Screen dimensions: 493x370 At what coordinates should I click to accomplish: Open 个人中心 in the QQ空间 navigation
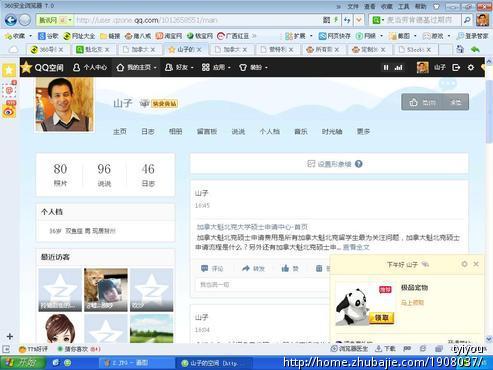pos(90,68)
